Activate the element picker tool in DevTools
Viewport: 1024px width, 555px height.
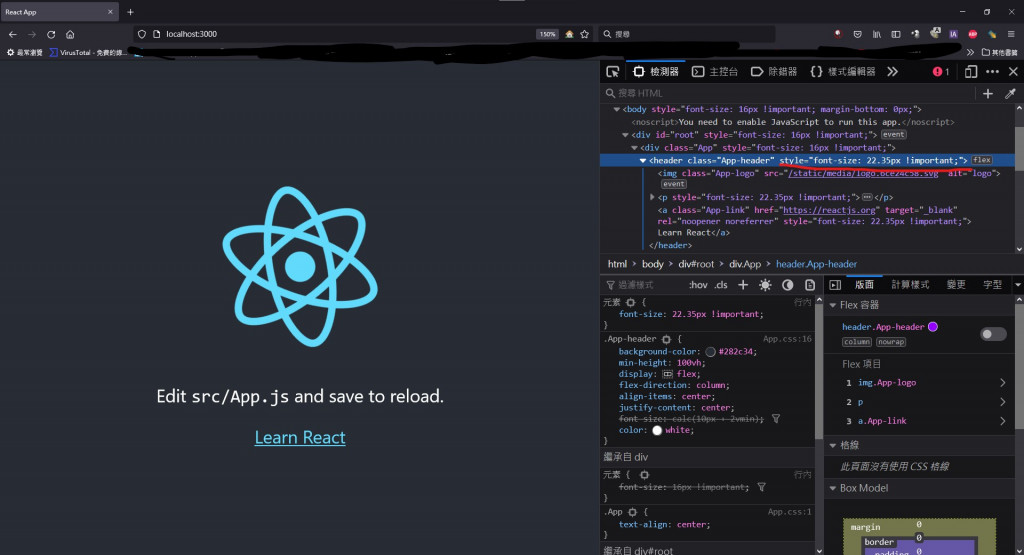click(613, 72)
